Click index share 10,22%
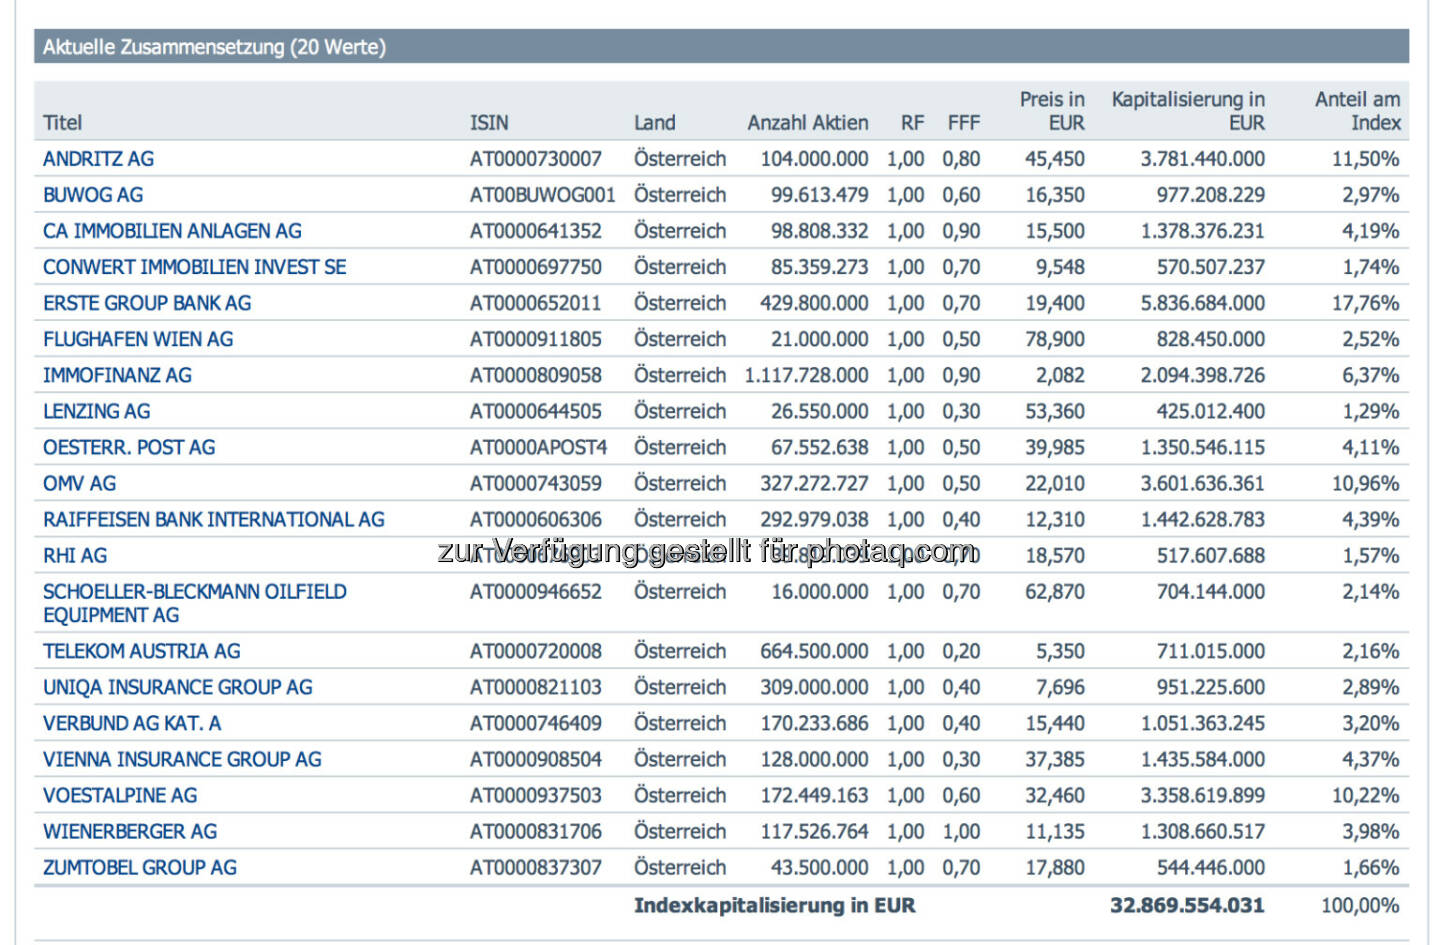Image resolution: width=1440 pixels, height=945 pixels. click(x=1366, y=795)
